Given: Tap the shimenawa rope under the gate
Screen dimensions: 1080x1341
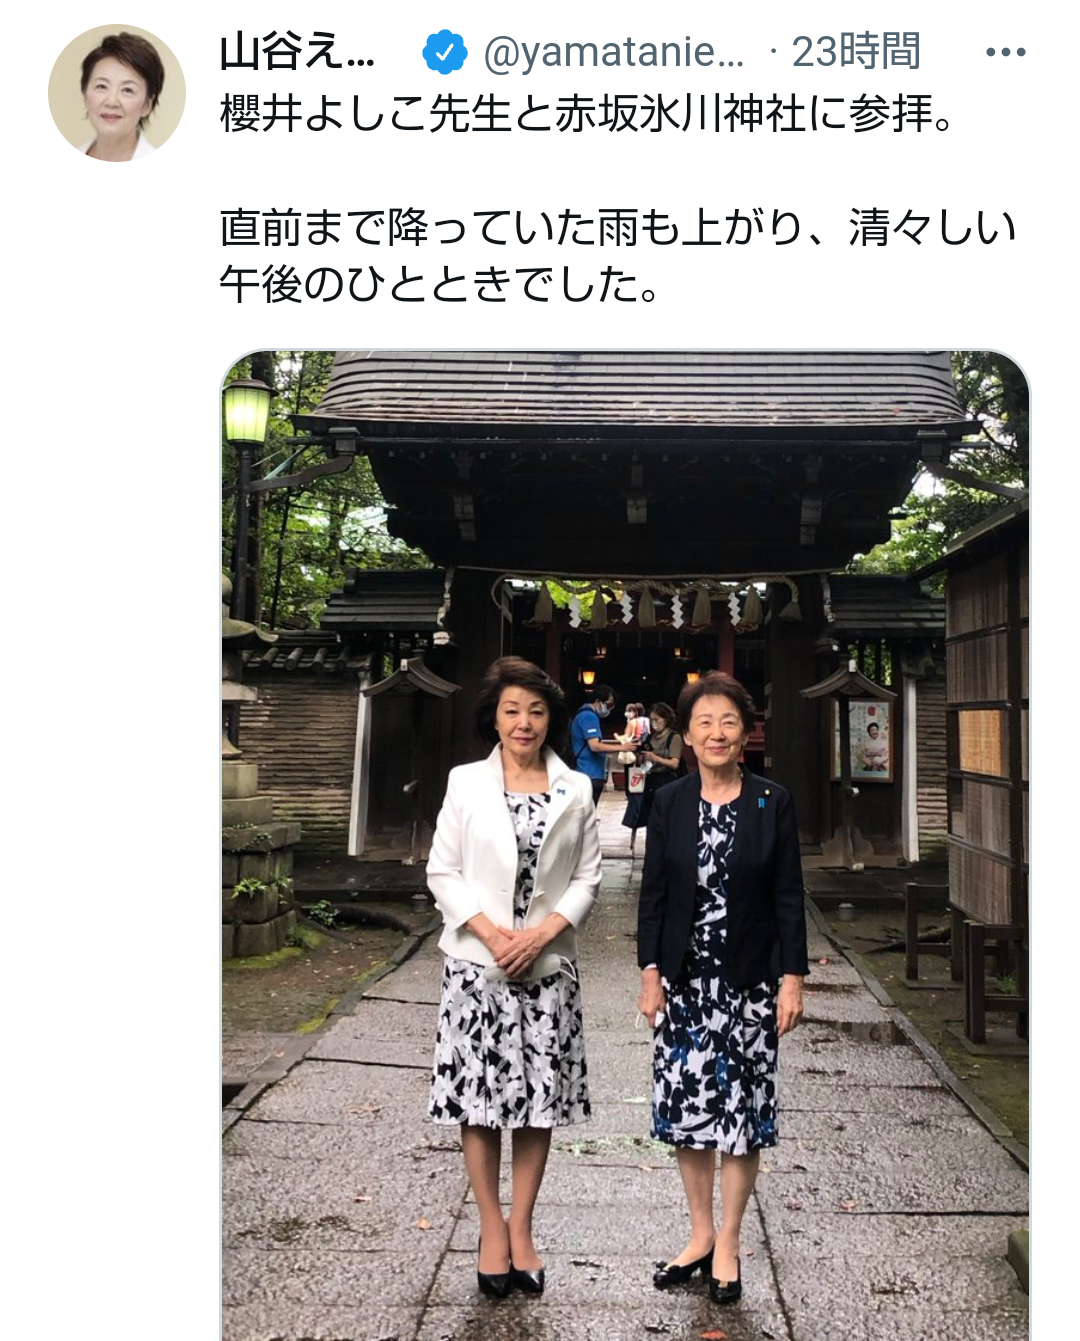Looking at the screenshot, I should [646, 598].
